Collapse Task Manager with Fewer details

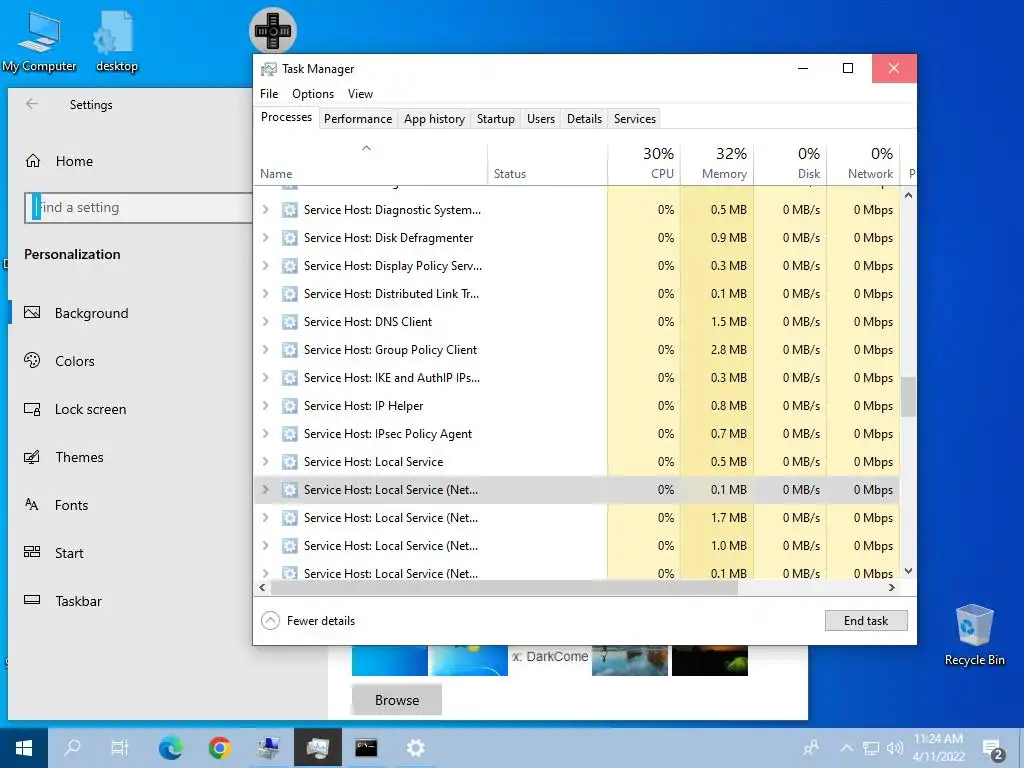coord(308,620)
